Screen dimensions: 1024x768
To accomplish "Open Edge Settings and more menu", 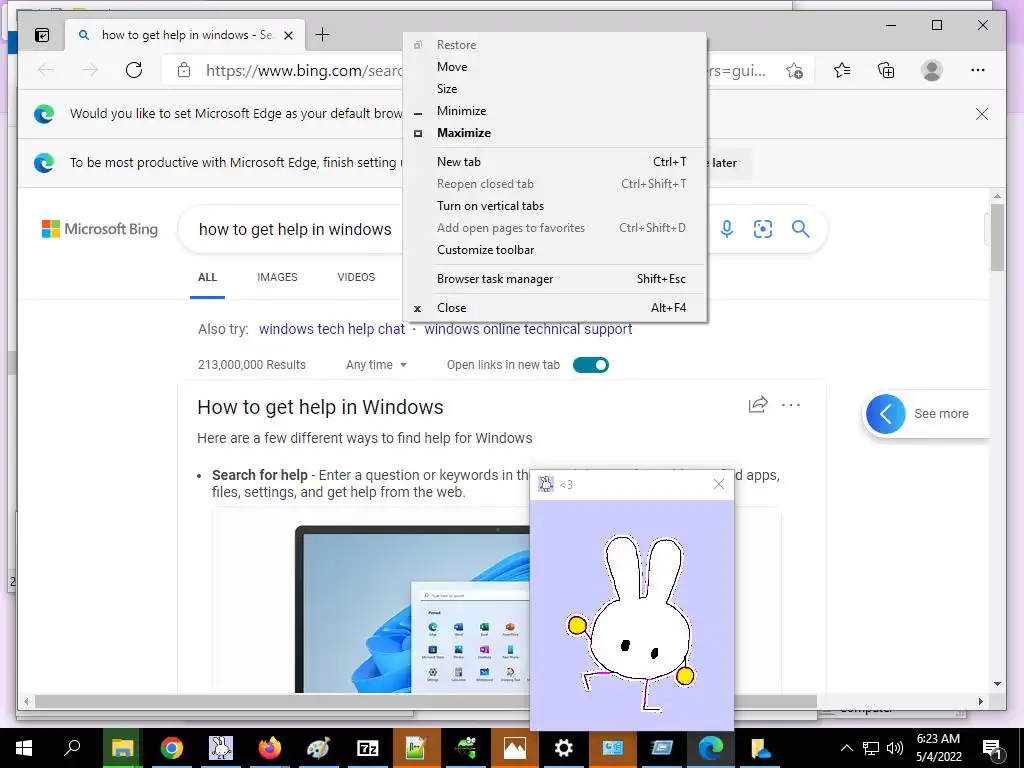I will pos(978,70).
